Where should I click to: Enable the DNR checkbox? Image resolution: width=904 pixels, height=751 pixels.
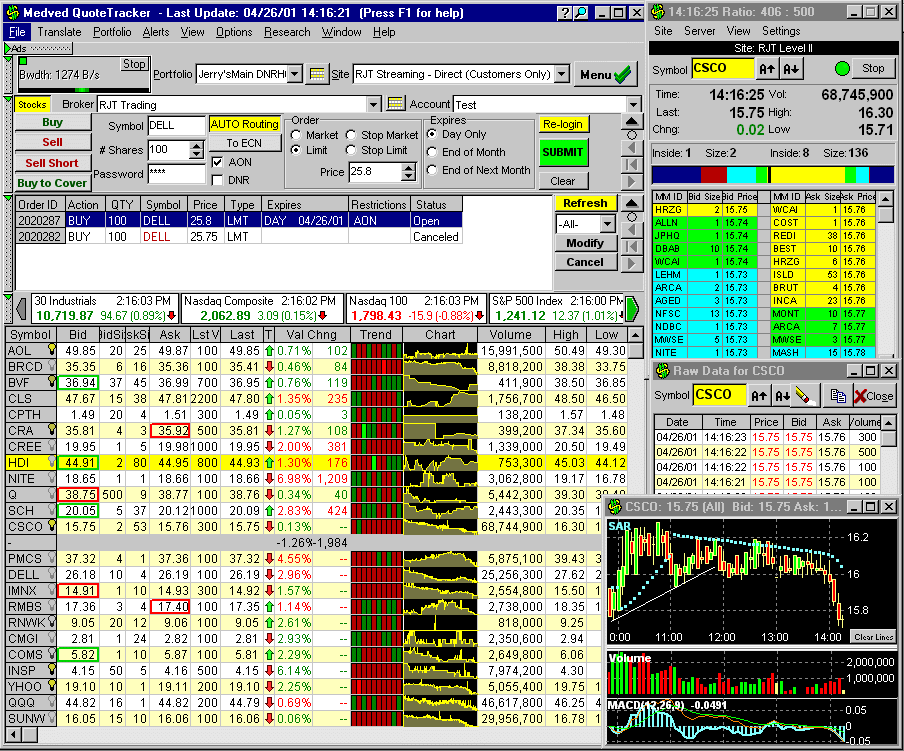pos(218,180)
